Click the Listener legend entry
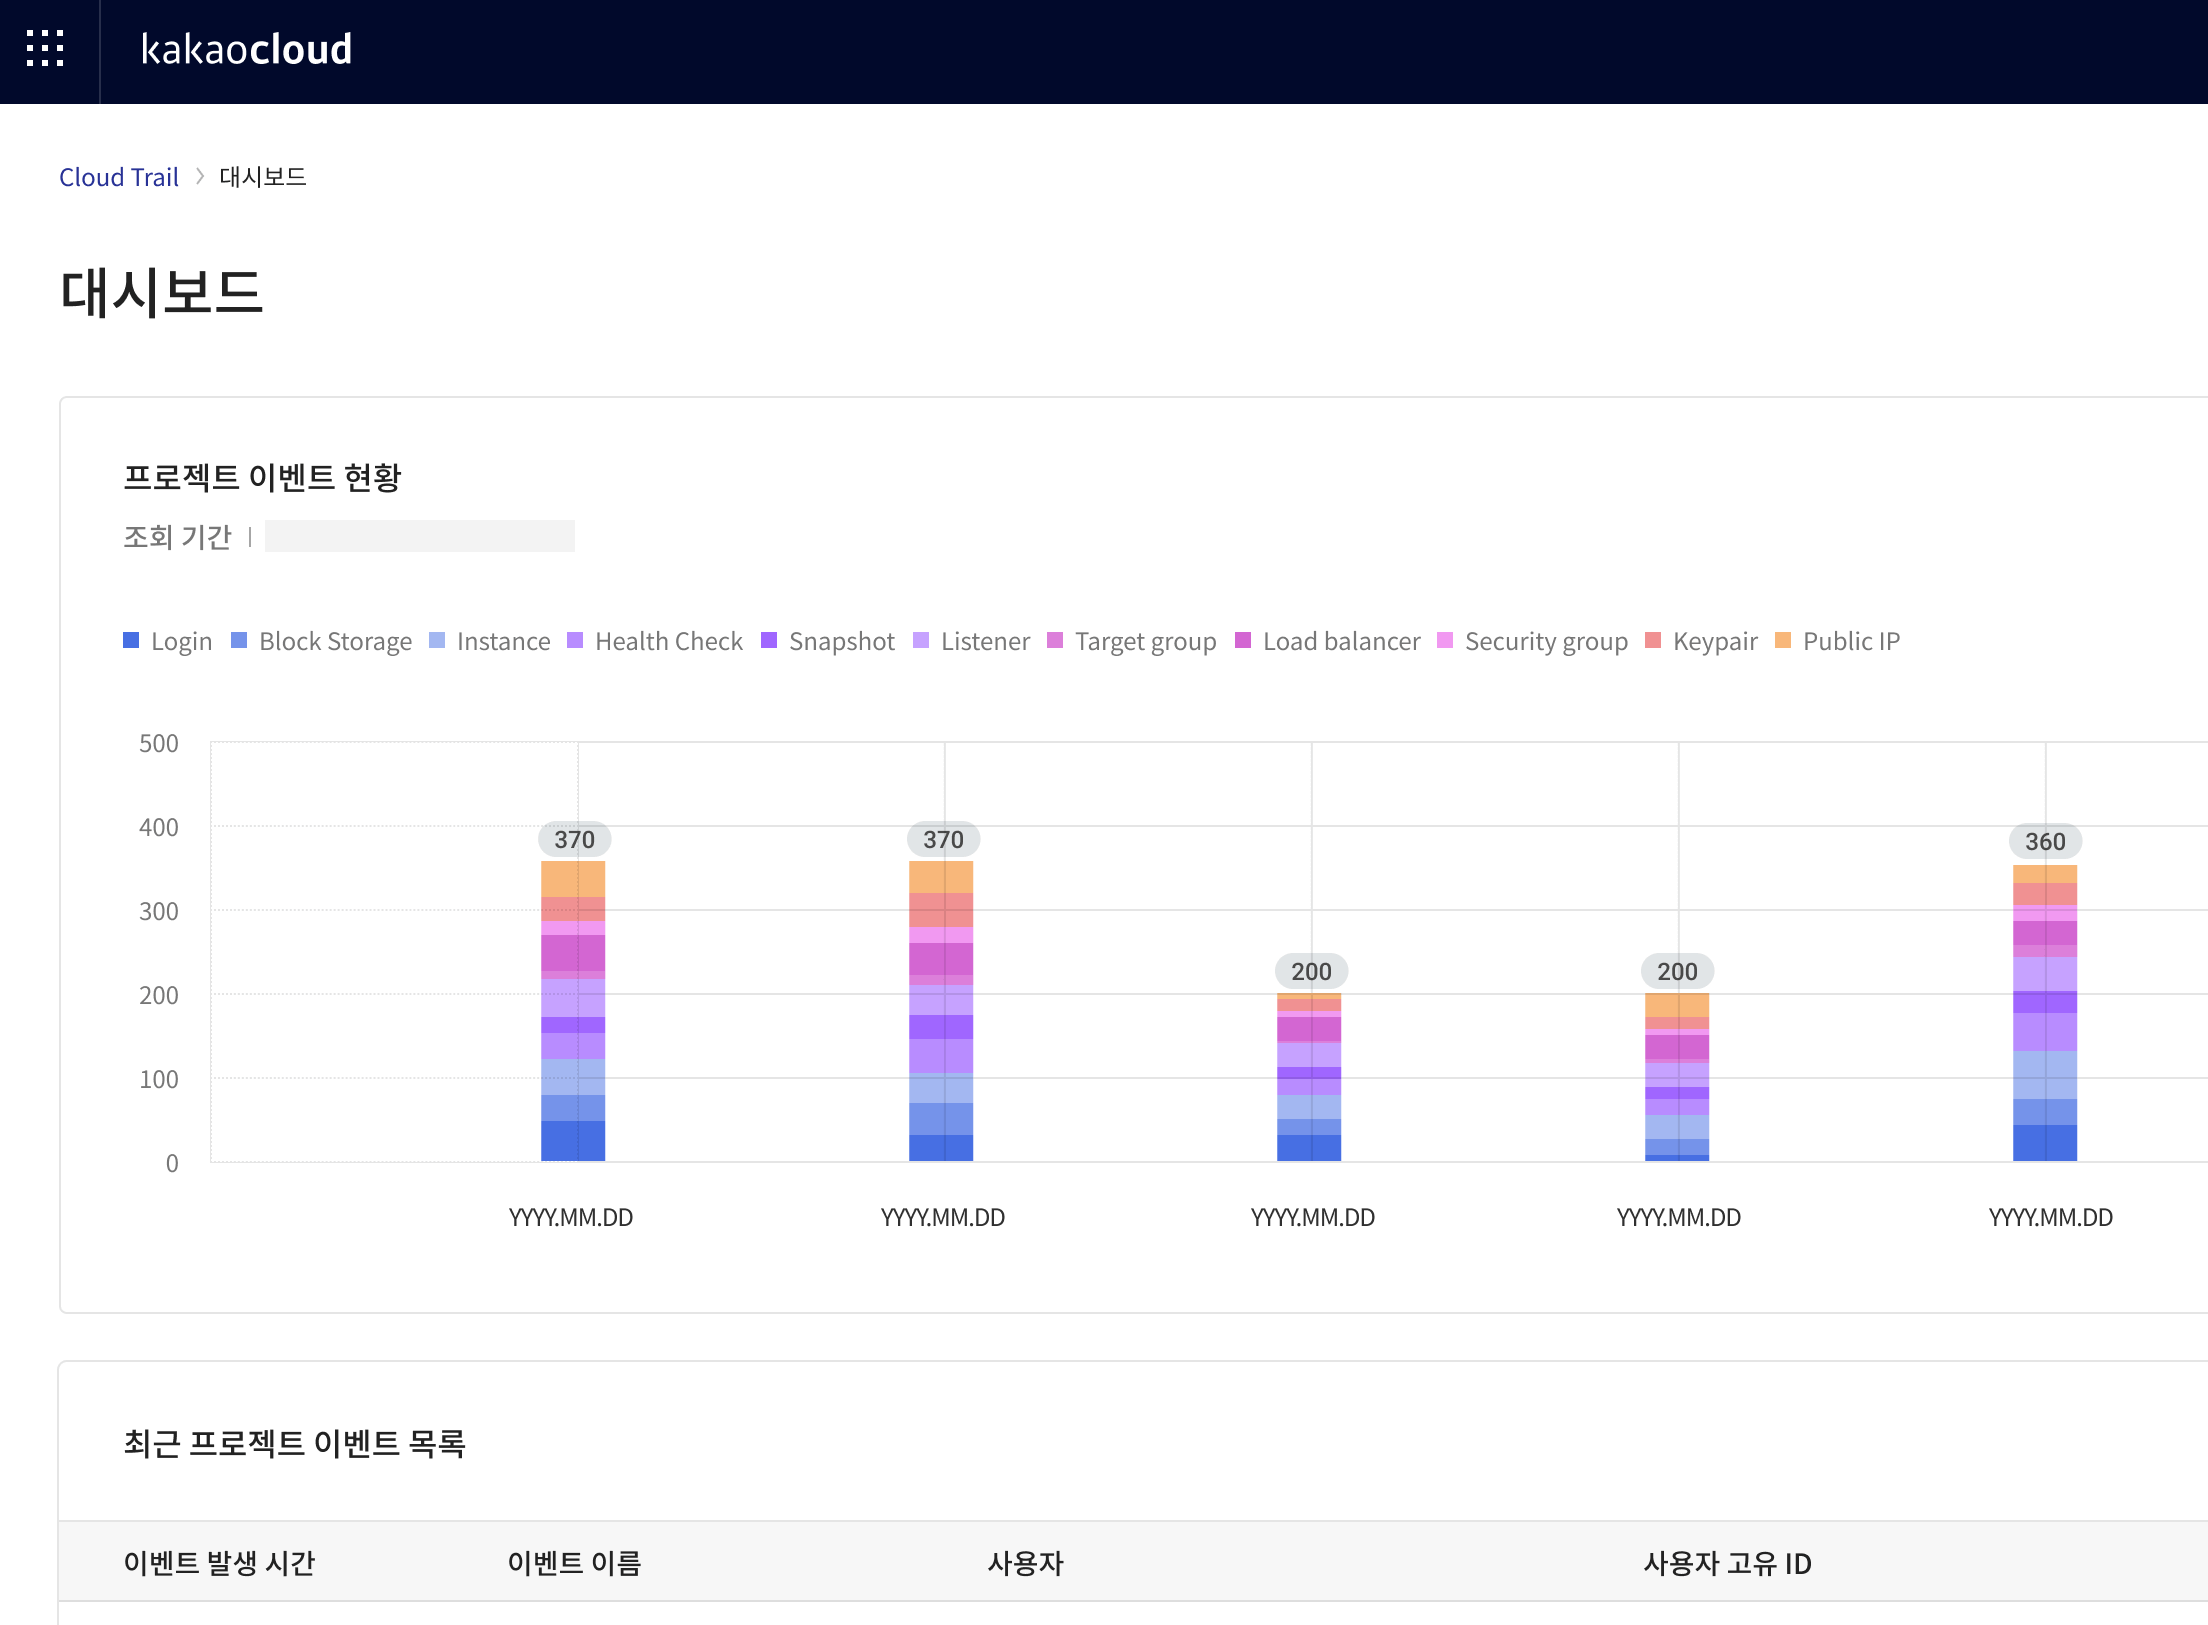 click(x=984, y=641)
